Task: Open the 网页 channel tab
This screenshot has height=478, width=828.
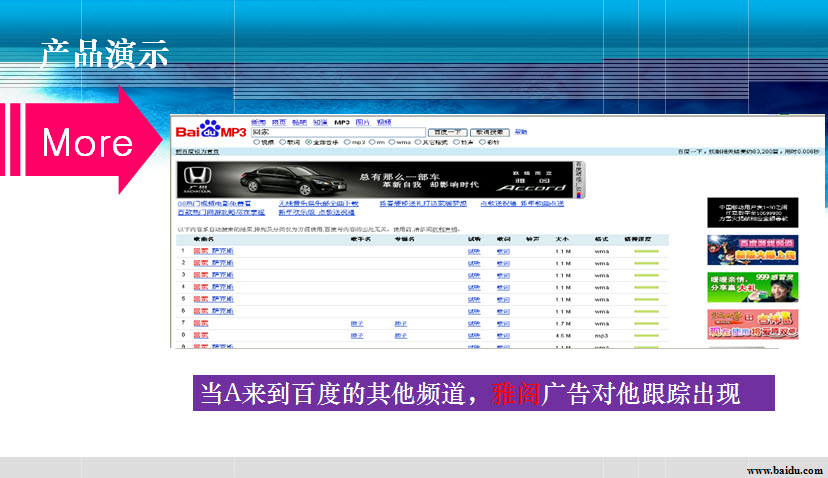Action: click(x=279, y=123)
